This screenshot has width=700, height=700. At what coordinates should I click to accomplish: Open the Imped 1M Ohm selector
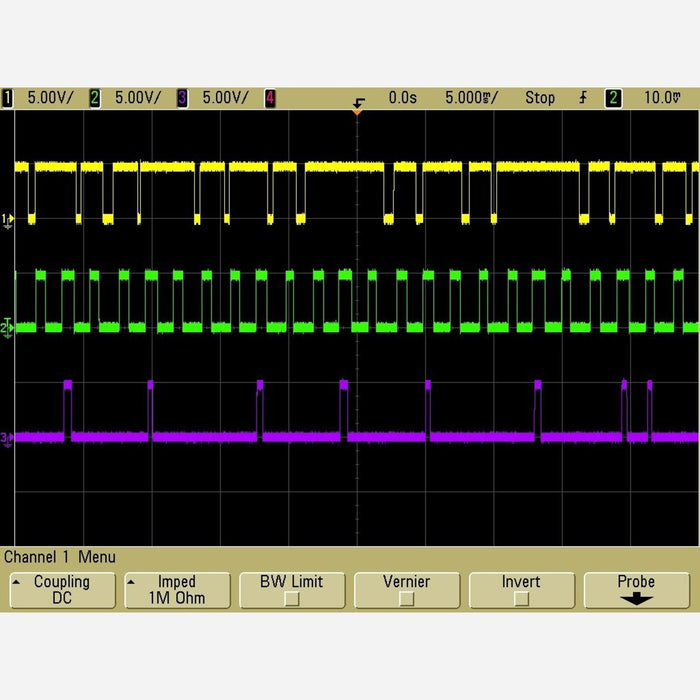(x=177, y=590)
